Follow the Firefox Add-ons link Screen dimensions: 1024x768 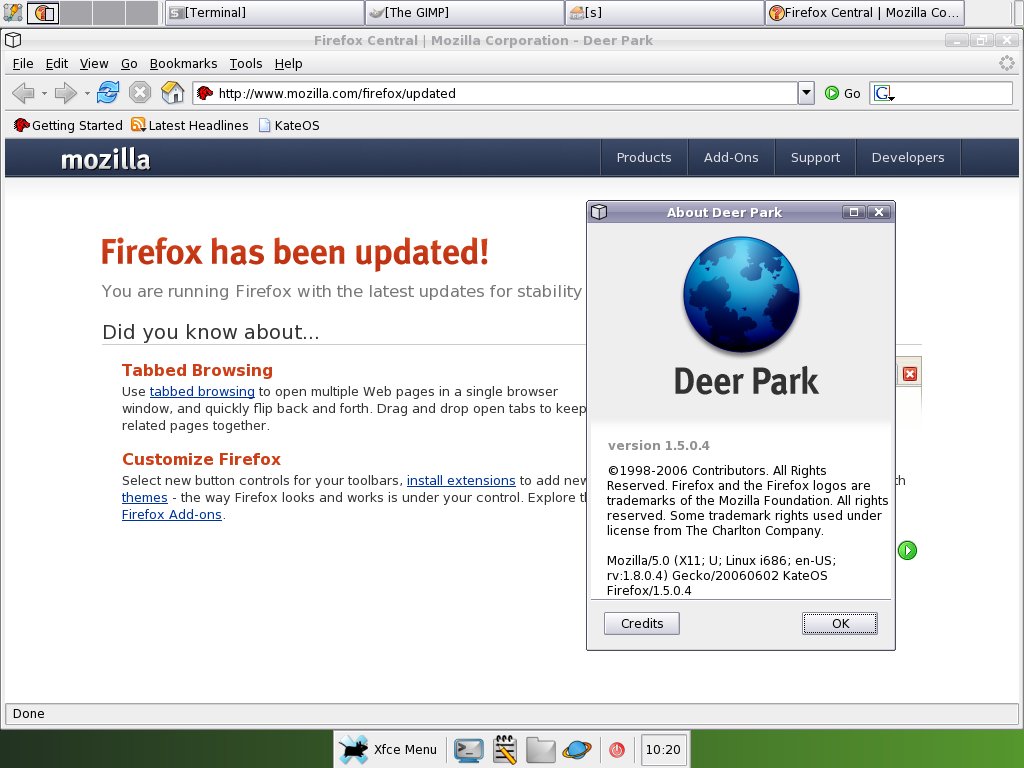point(172,514)
